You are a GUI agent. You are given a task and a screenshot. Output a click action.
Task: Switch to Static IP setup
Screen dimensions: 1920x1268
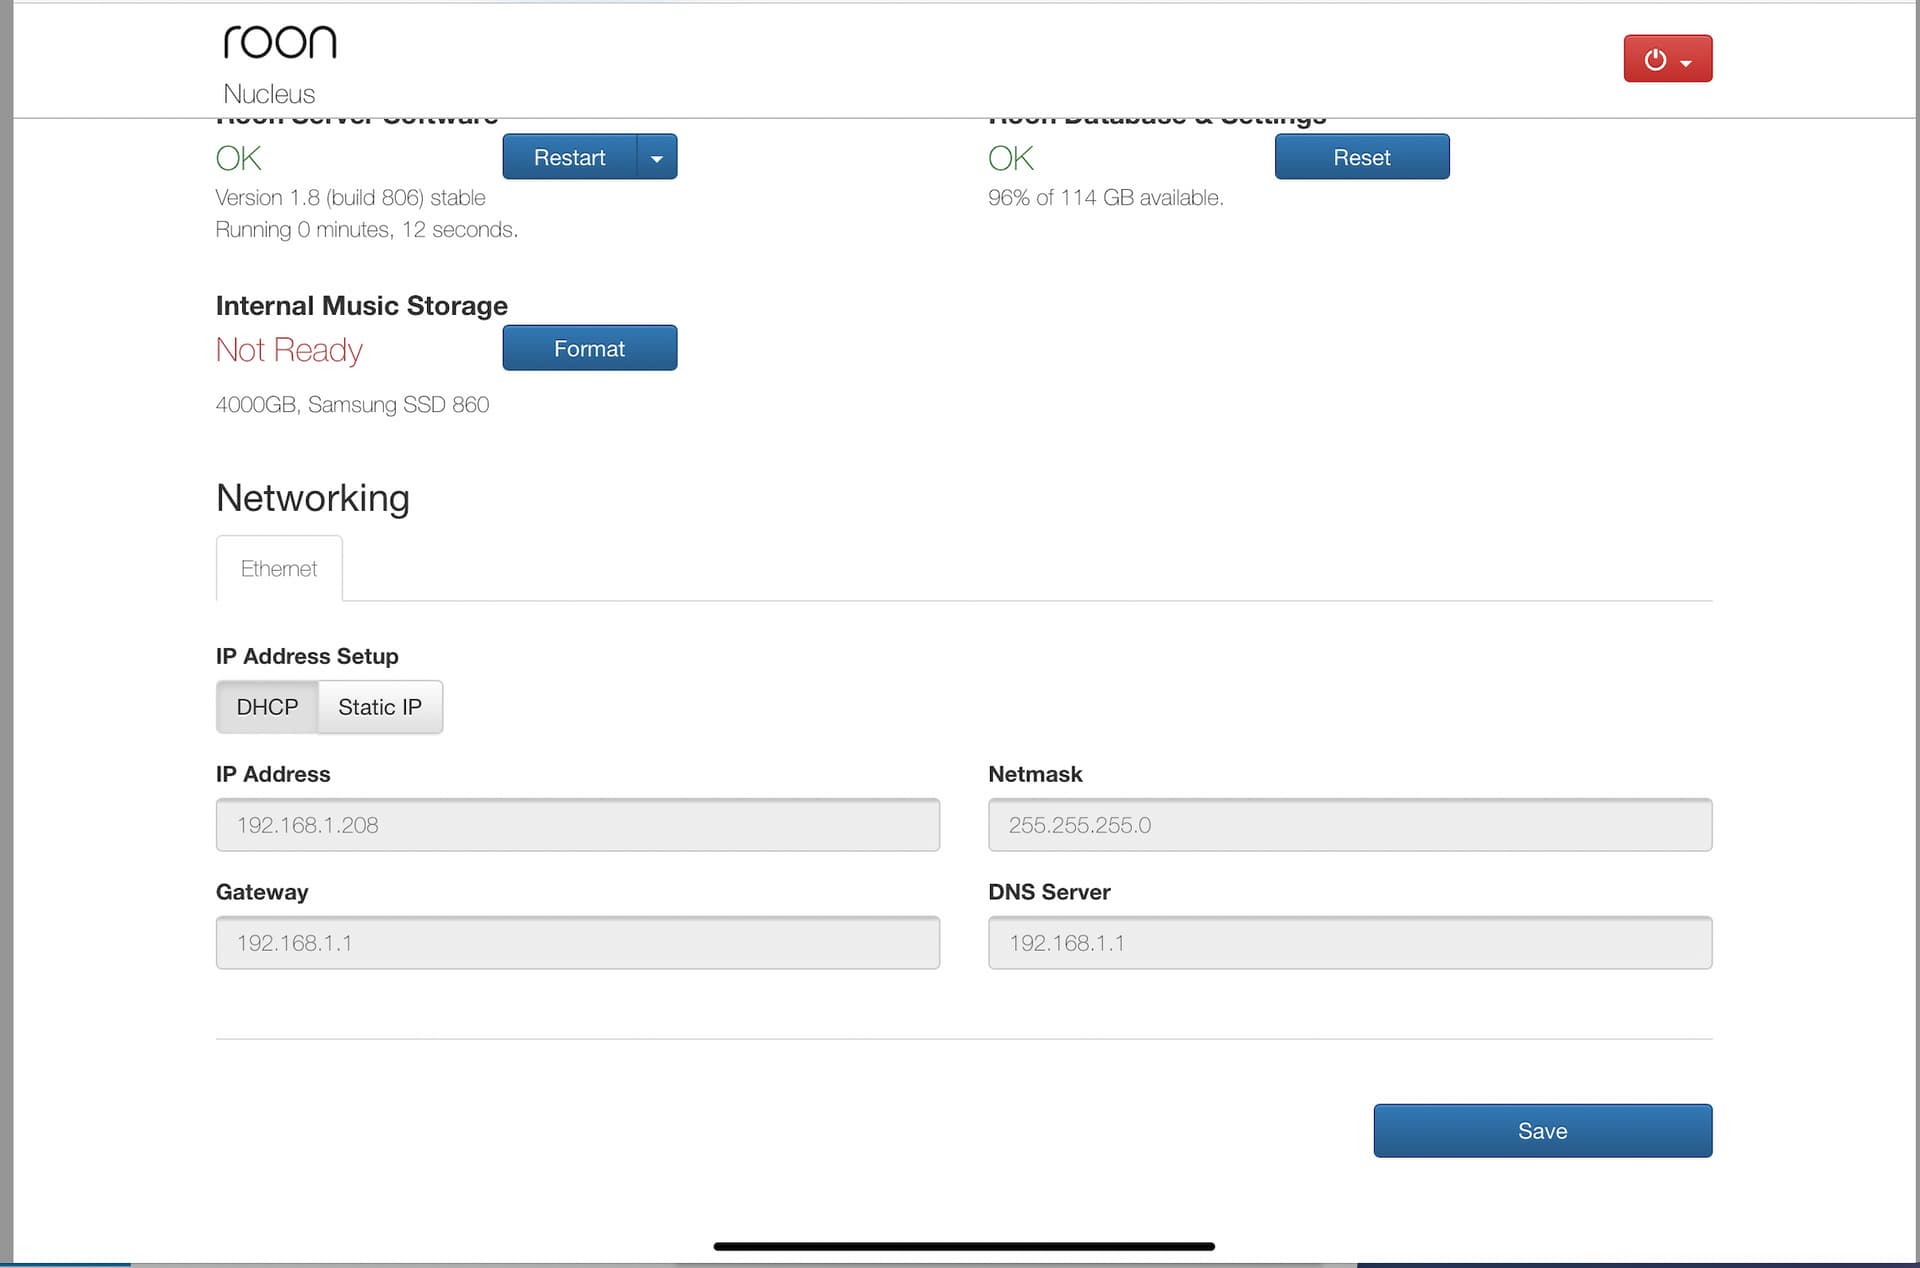380,707
